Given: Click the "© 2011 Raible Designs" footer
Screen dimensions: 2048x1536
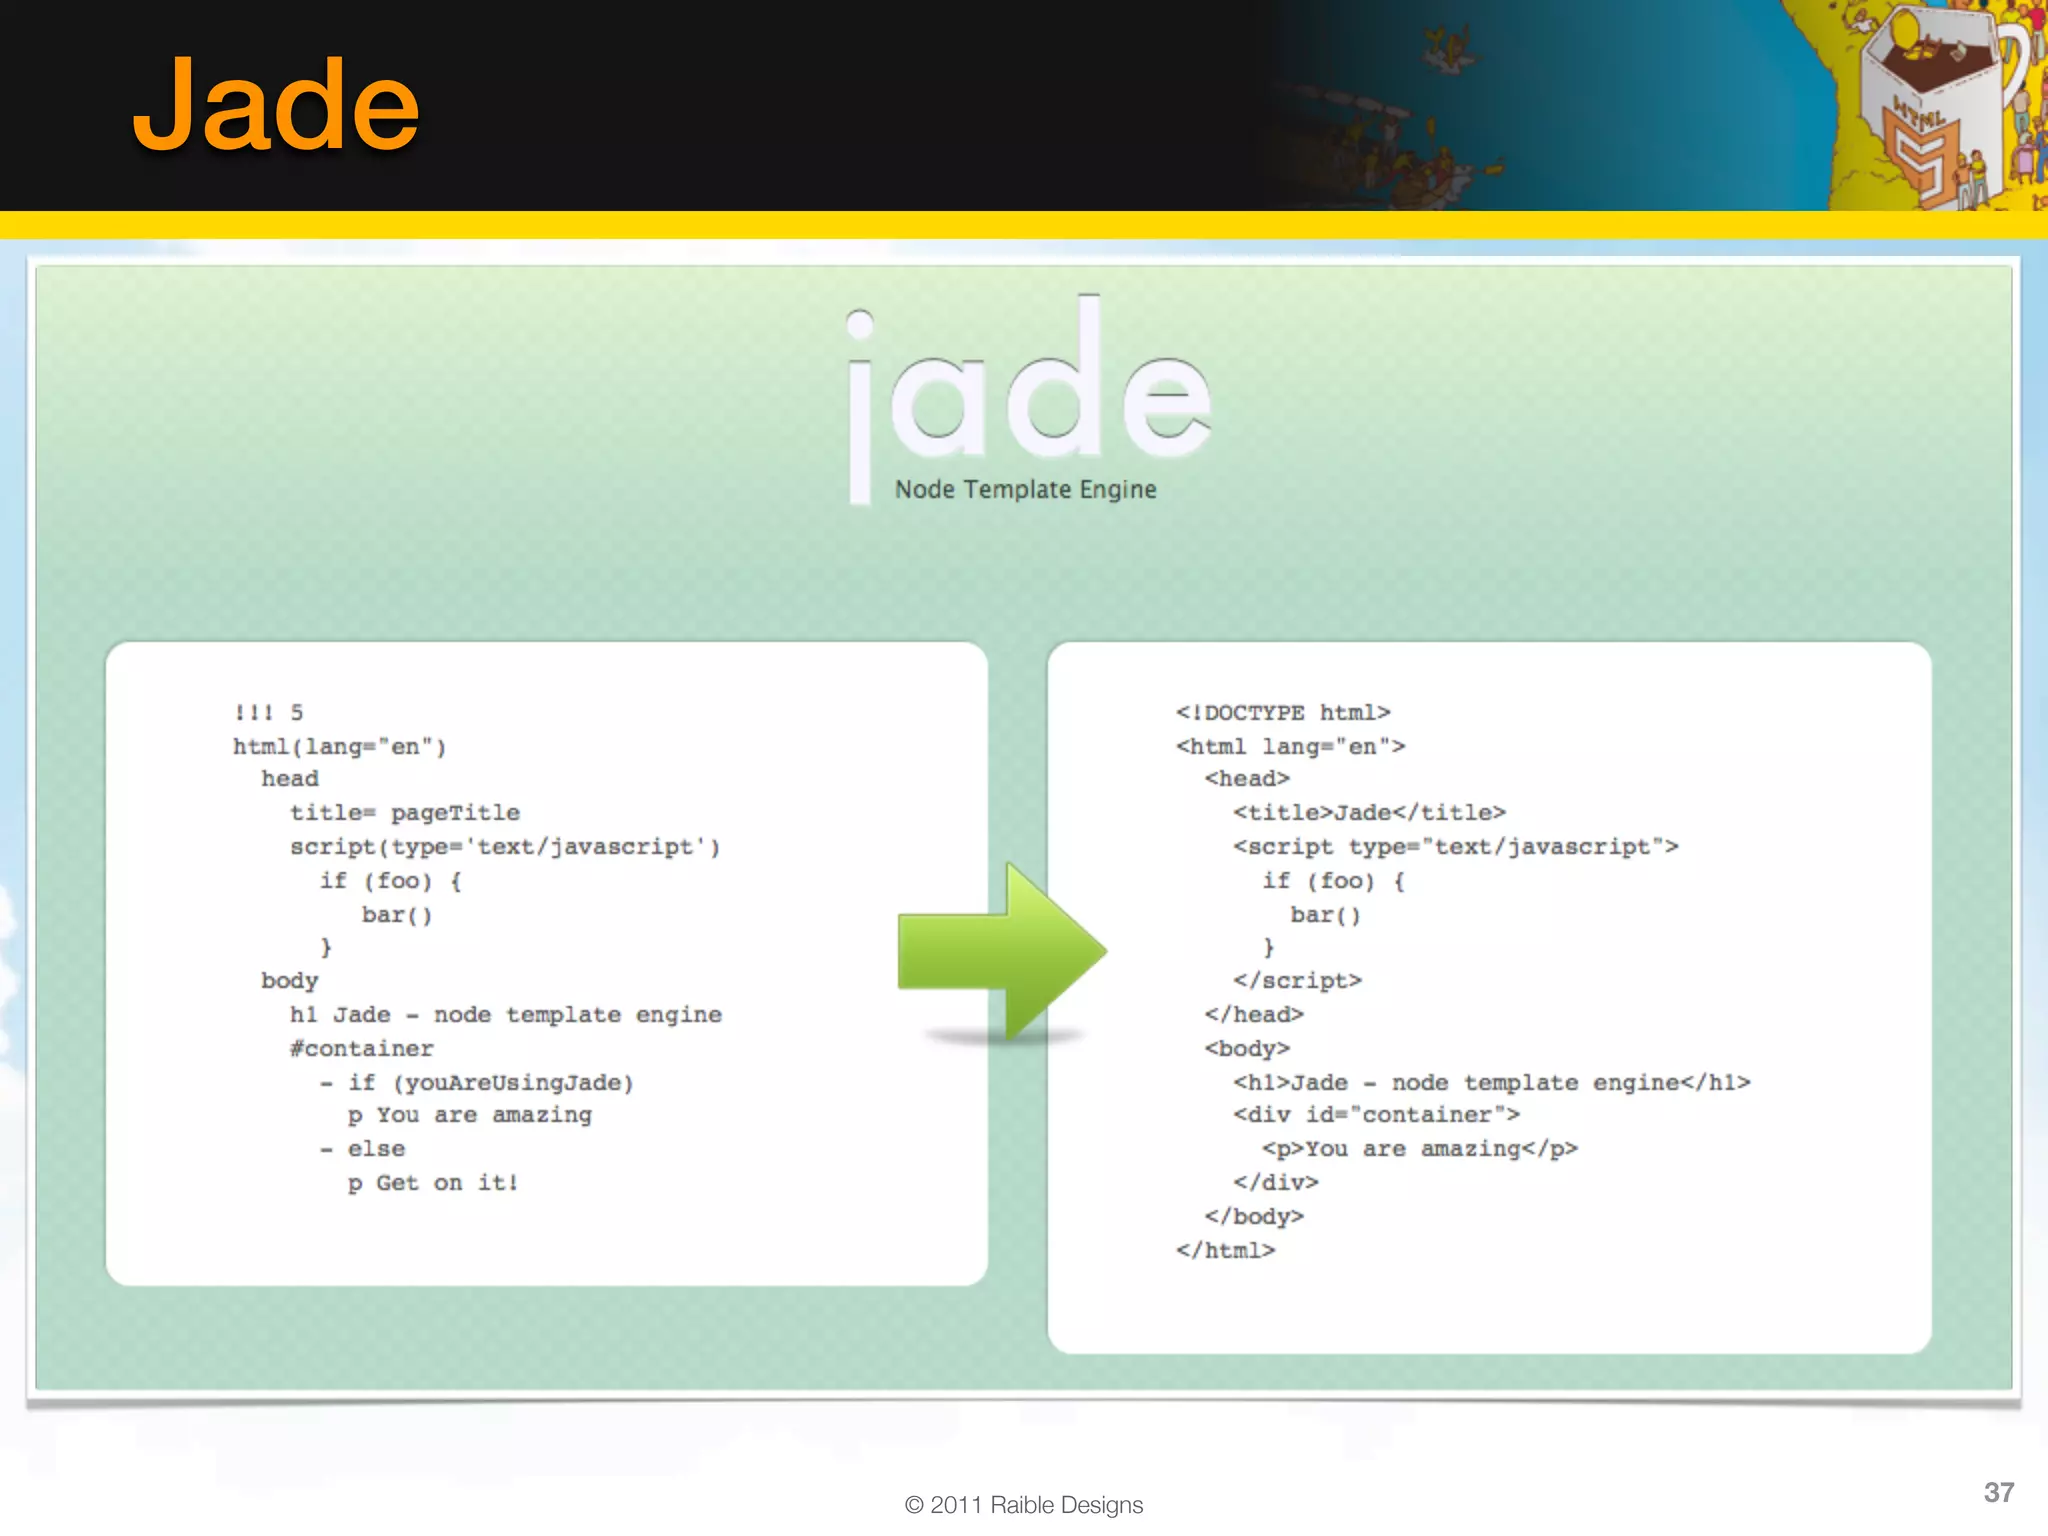Looking at the screenshot, I should pyautogui.click(x=1024, y=1505).
